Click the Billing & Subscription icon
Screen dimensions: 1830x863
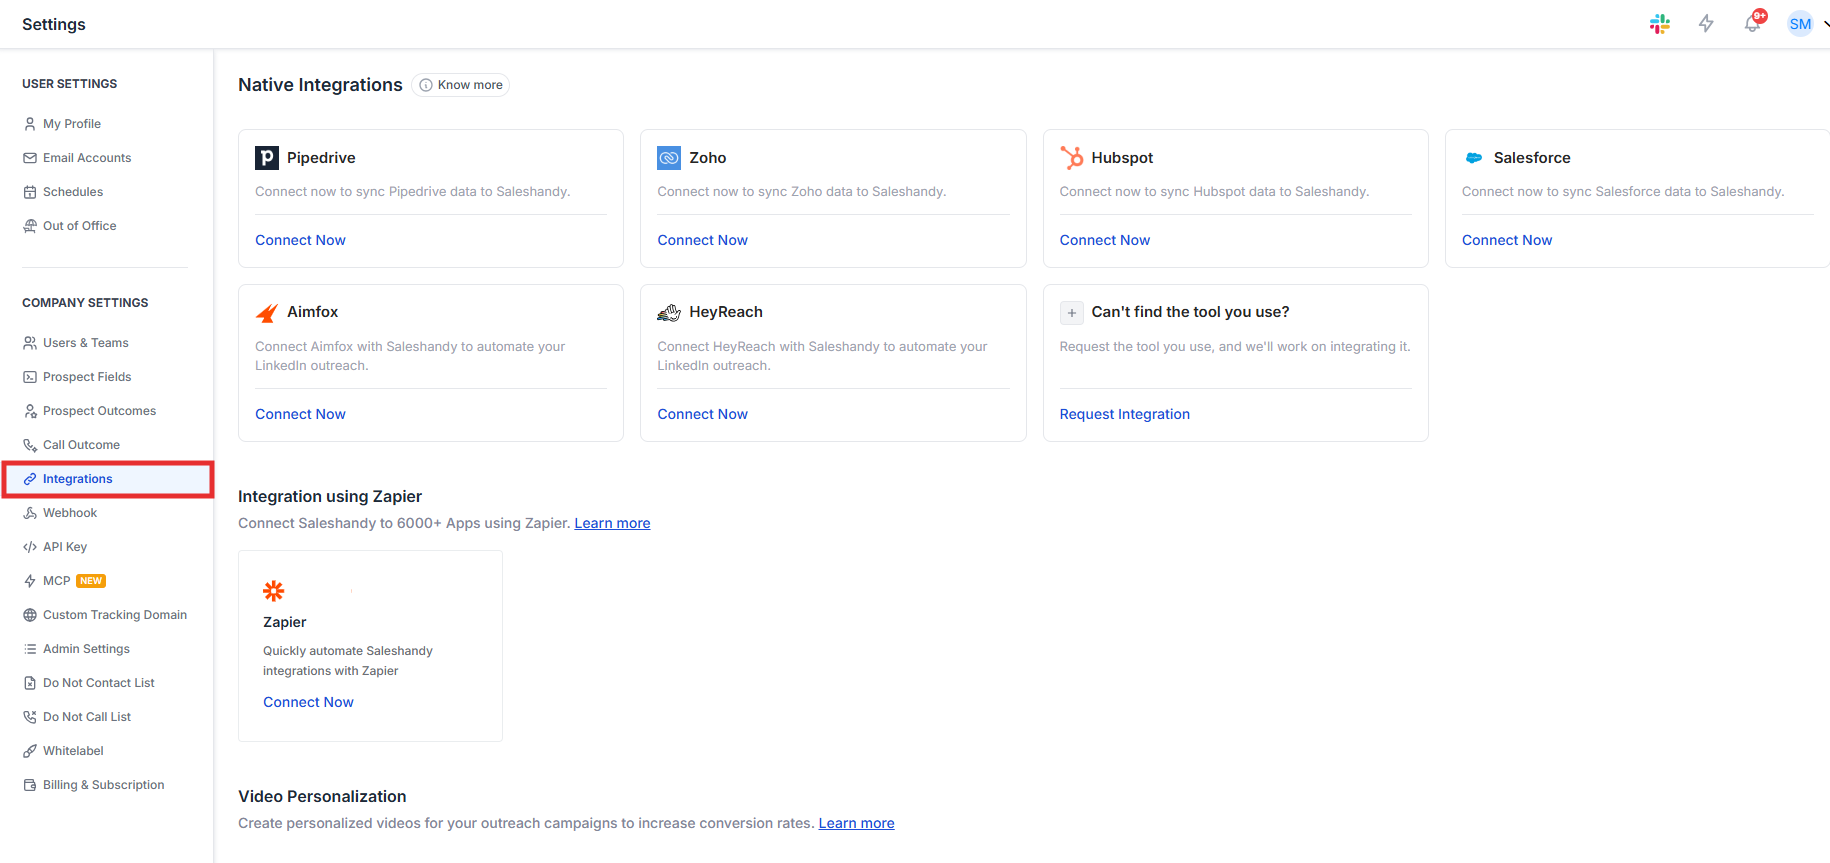[30, 785]
